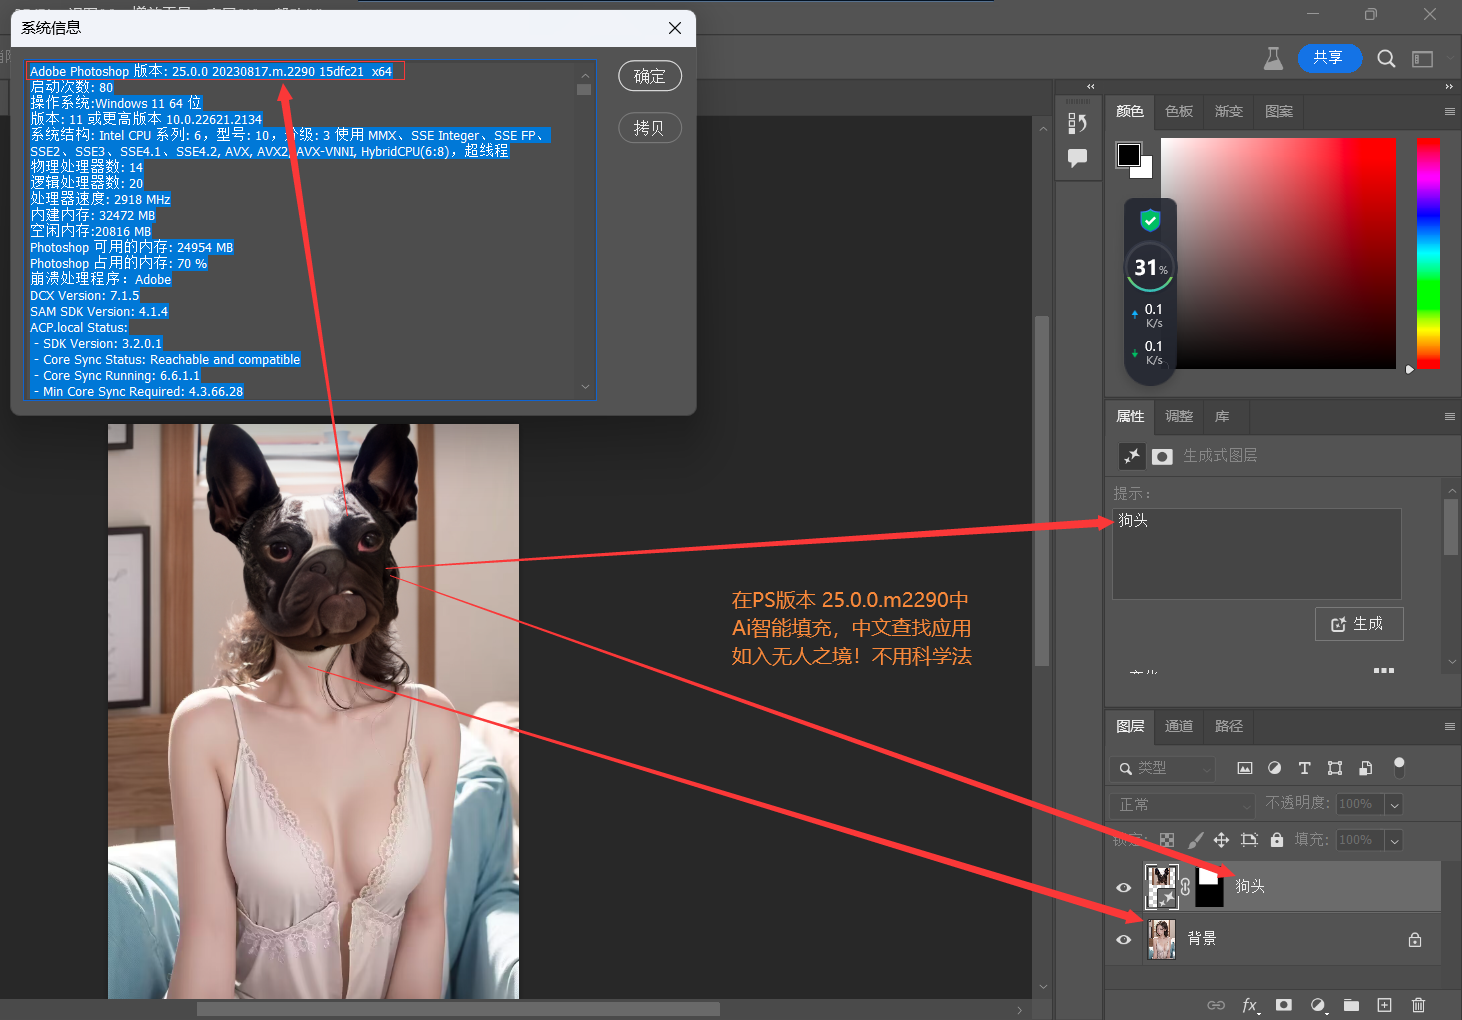1462x1020 pixels.
Task: Click the 背景 layer lock icon
Action: tap(1415, 939)
